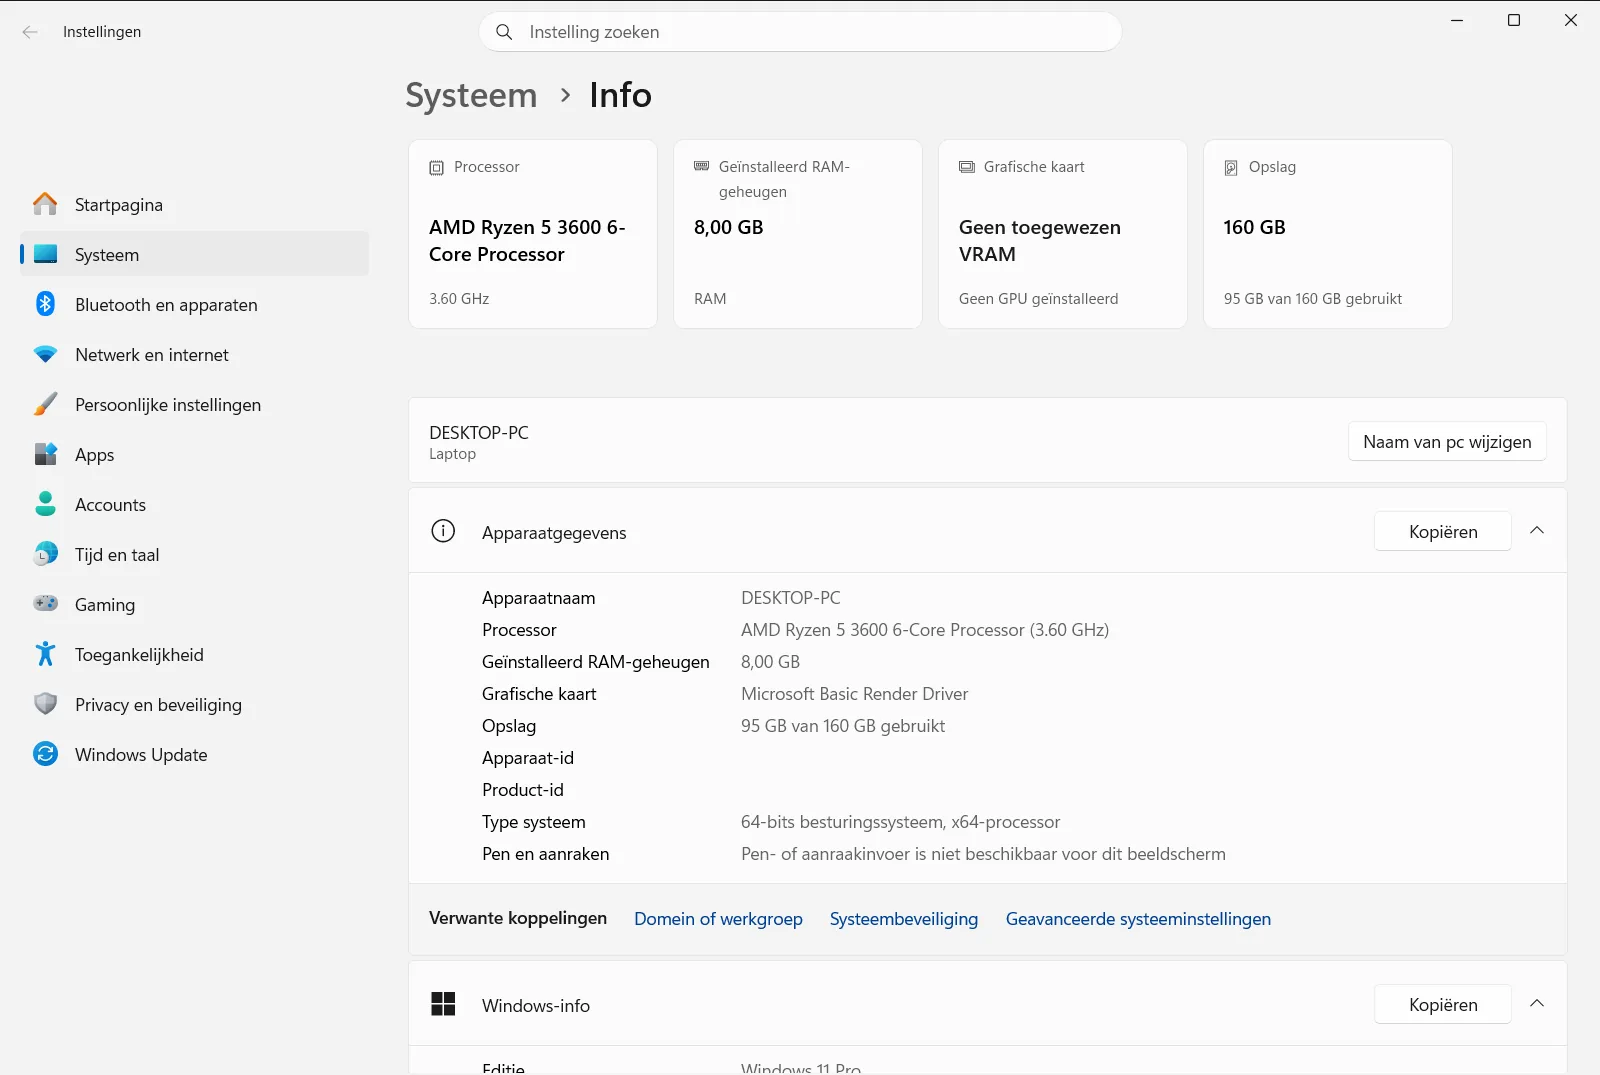Click the search magnifier icon
This screenshot has width=1600, height=1075.
coord(505,32)
